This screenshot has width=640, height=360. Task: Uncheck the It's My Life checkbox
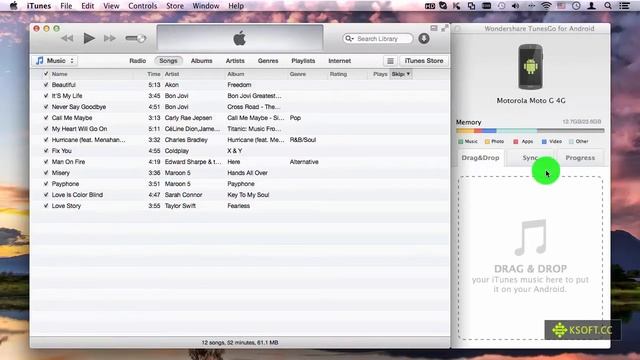tap(46, 96)
